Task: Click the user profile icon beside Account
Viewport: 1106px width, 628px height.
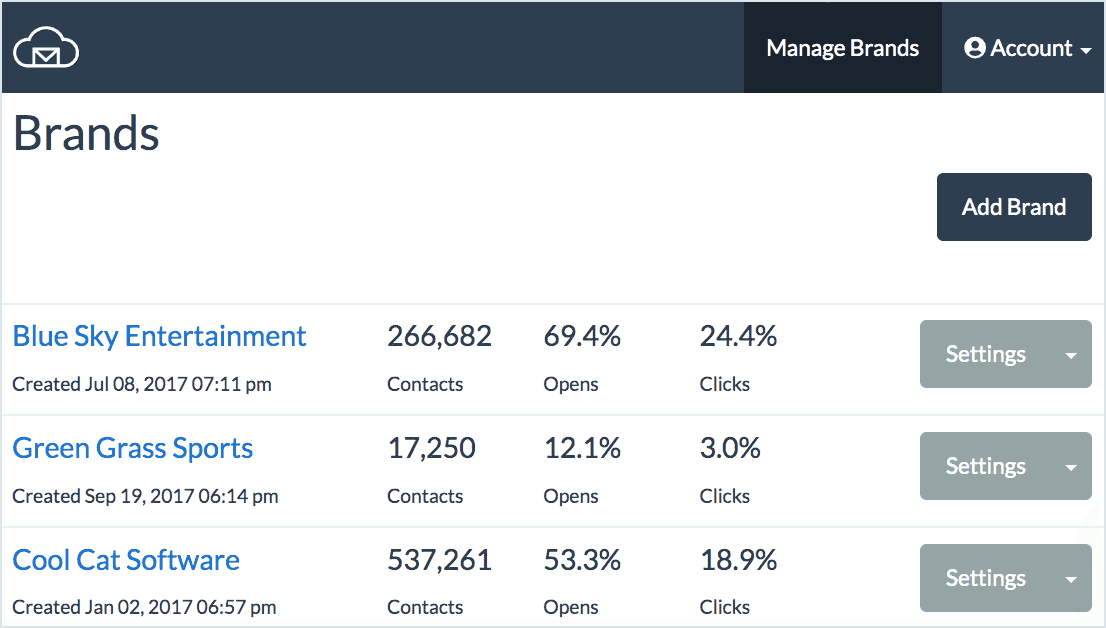Action: pos(975,48)
